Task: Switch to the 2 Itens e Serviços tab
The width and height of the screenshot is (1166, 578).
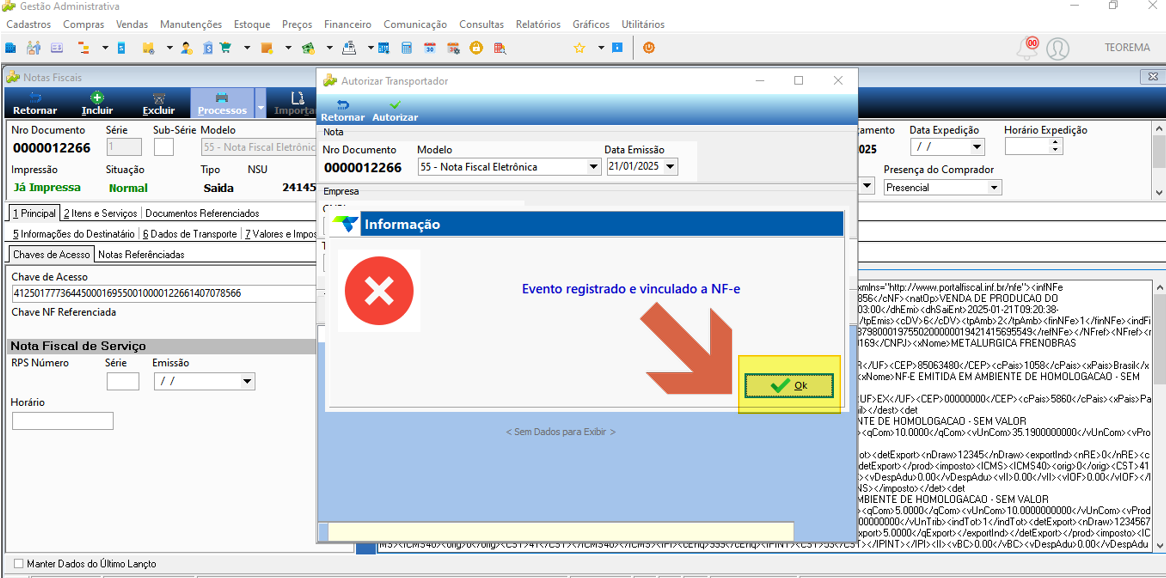Action: [100, 213]
